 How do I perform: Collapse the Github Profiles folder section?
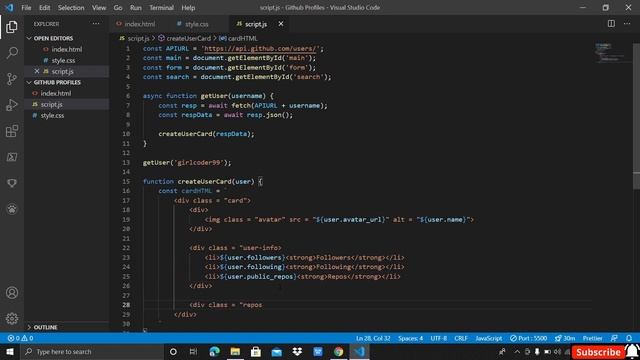pyautogui.click(x=57, y=82)
